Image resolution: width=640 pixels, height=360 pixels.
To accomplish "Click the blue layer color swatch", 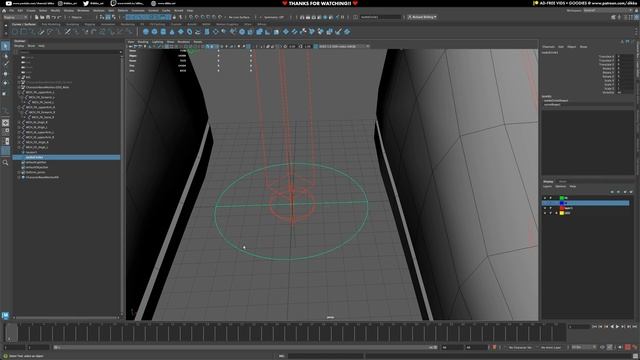I will pos(562,203).
